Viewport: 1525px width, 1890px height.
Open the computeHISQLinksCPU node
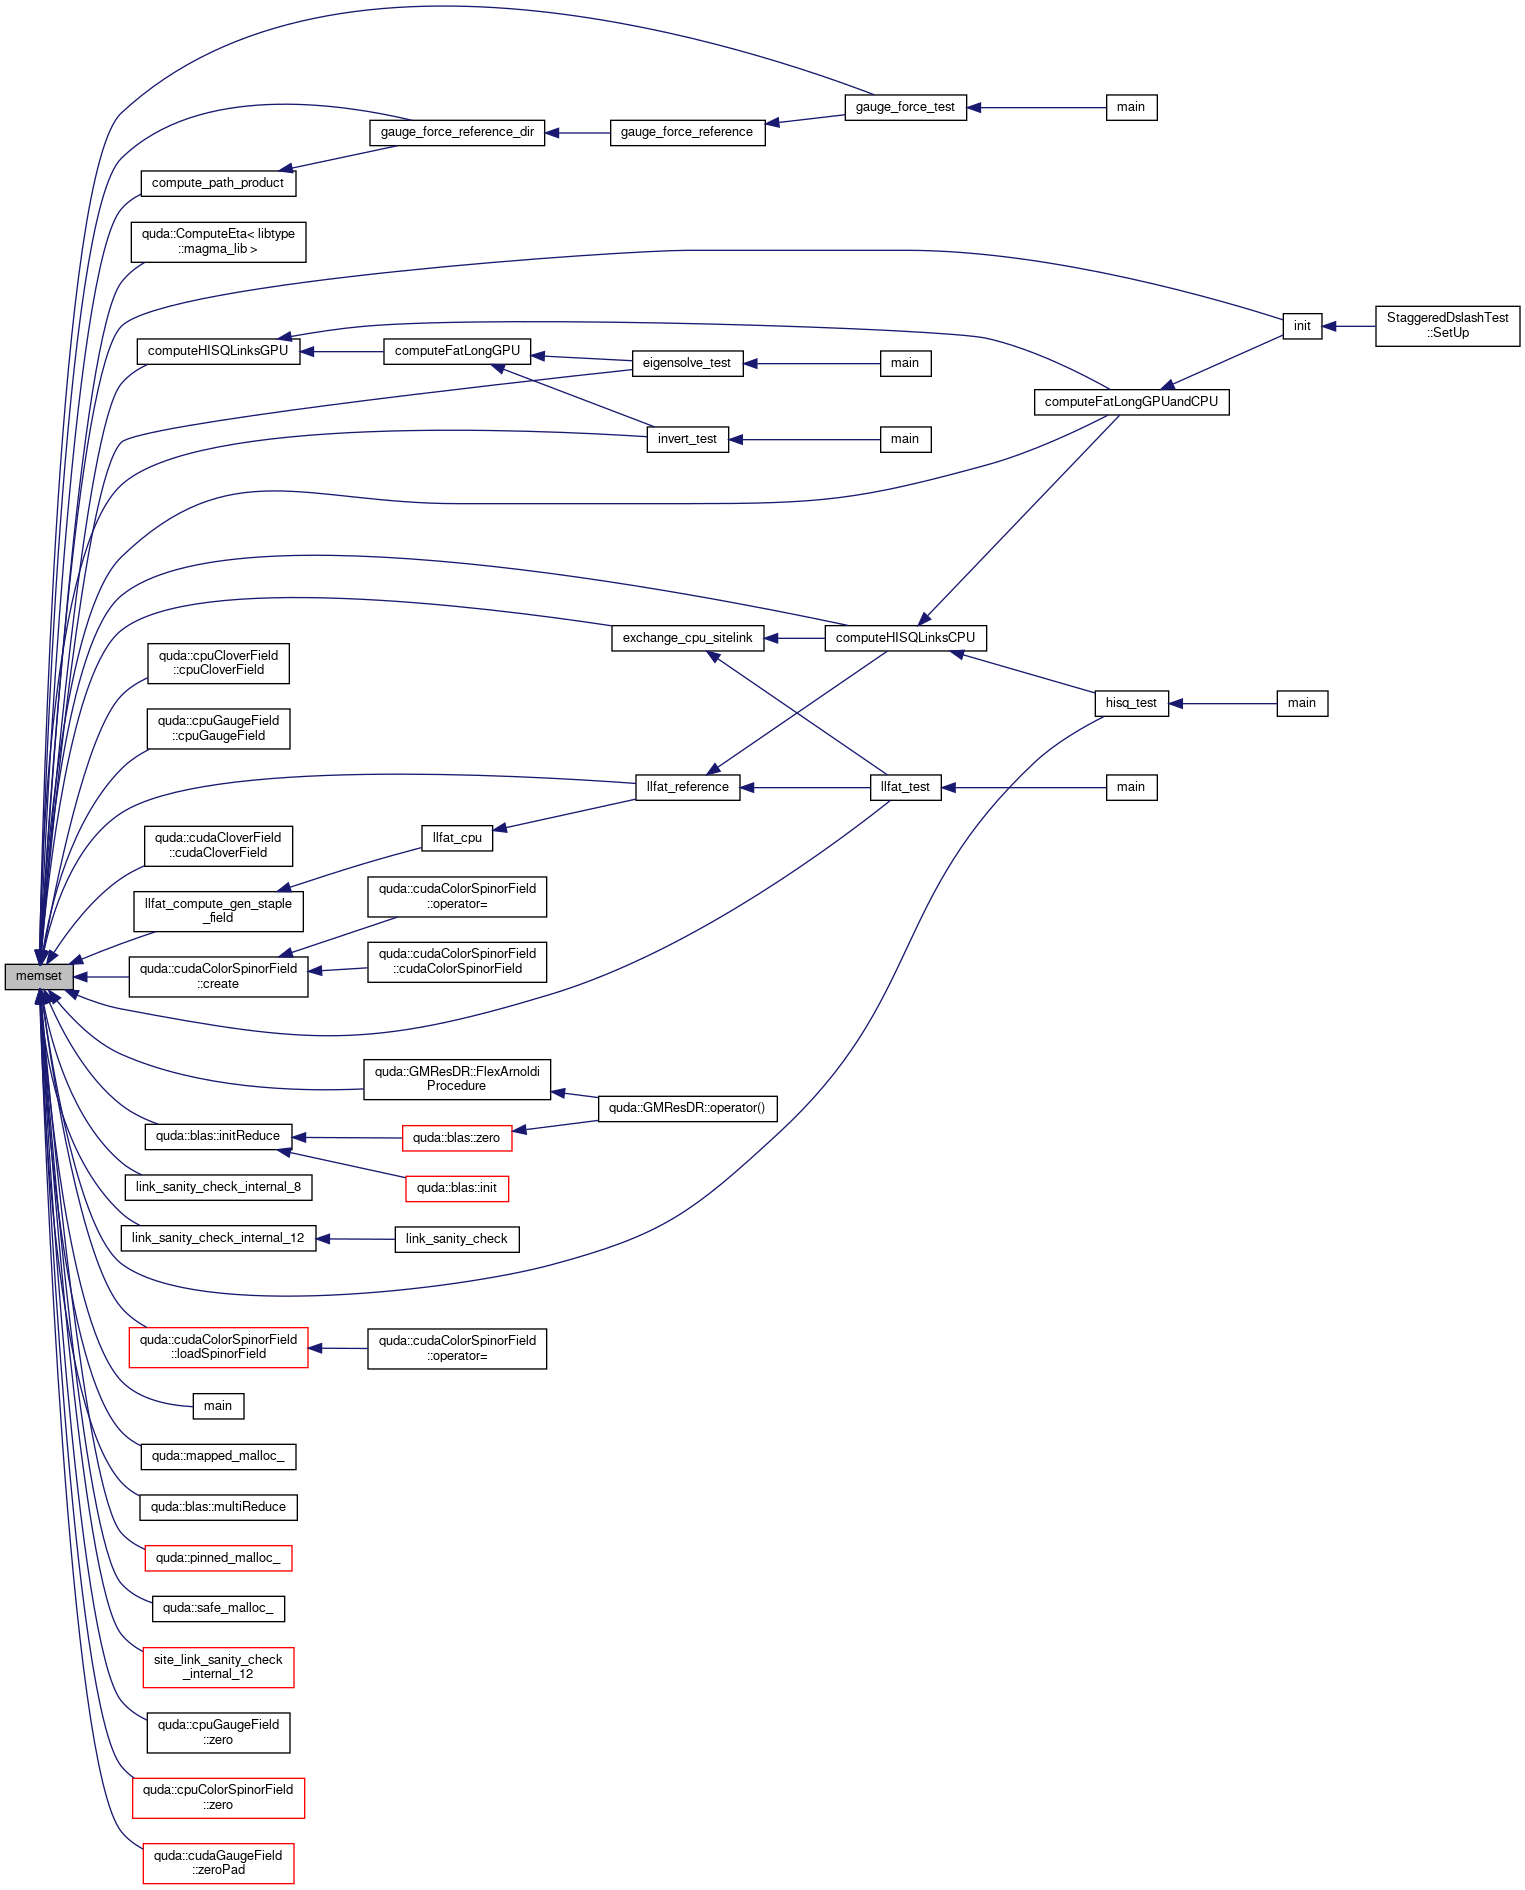906,638
